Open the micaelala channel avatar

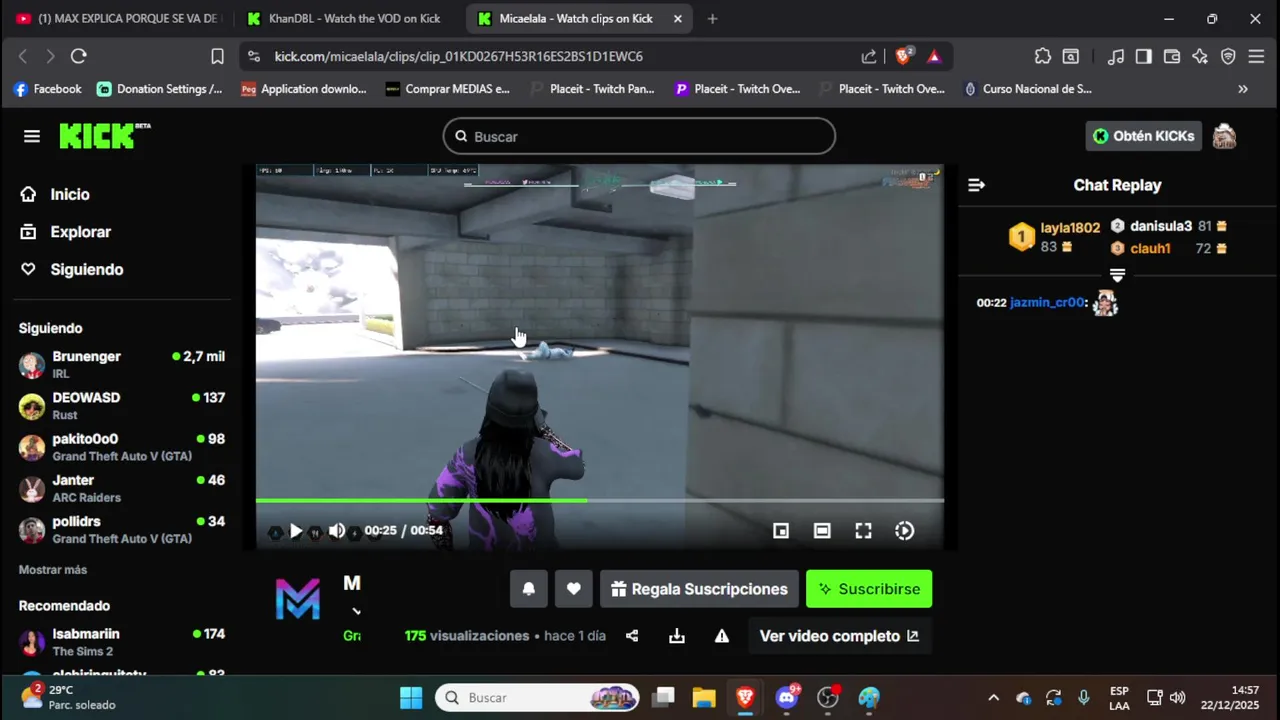(297, 599)
